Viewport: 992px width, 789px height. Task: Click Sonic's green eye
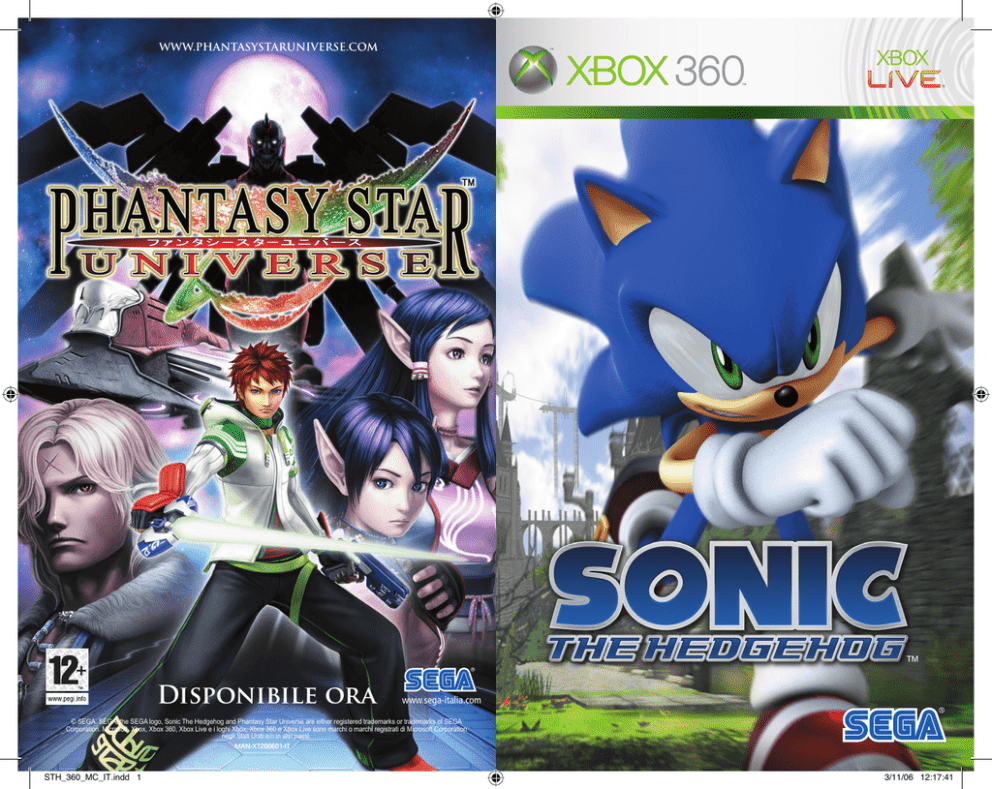coord(723,361)
